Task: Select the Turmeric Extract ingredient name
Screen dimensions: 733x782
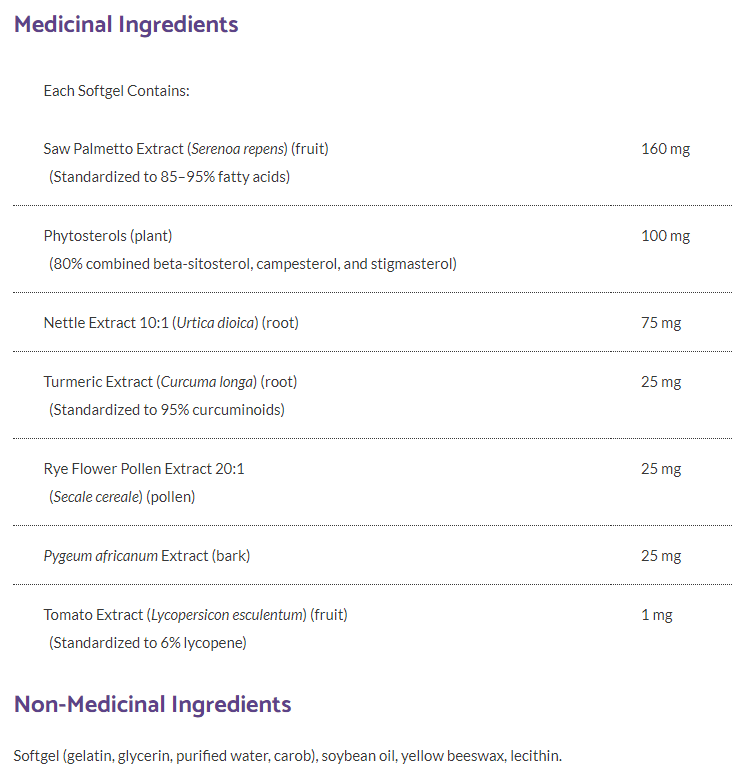Action: coord(170,382)
